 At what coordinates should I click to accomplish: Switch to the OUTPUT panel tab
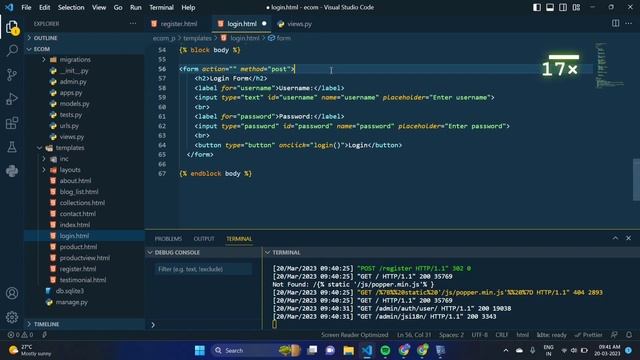(204, 238)
